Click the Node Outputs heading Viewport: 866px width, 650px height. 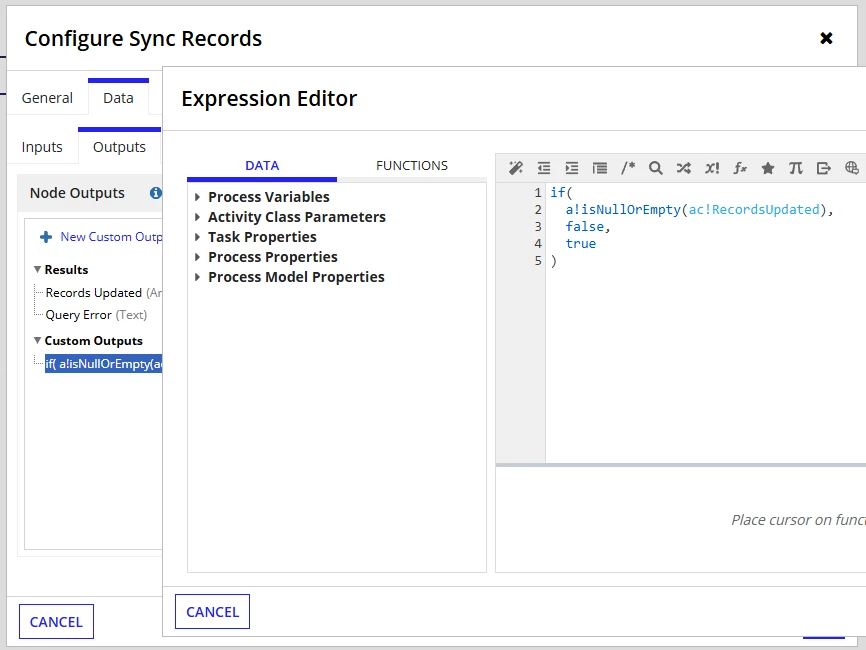pyautogui.click(x=77, y=193)
